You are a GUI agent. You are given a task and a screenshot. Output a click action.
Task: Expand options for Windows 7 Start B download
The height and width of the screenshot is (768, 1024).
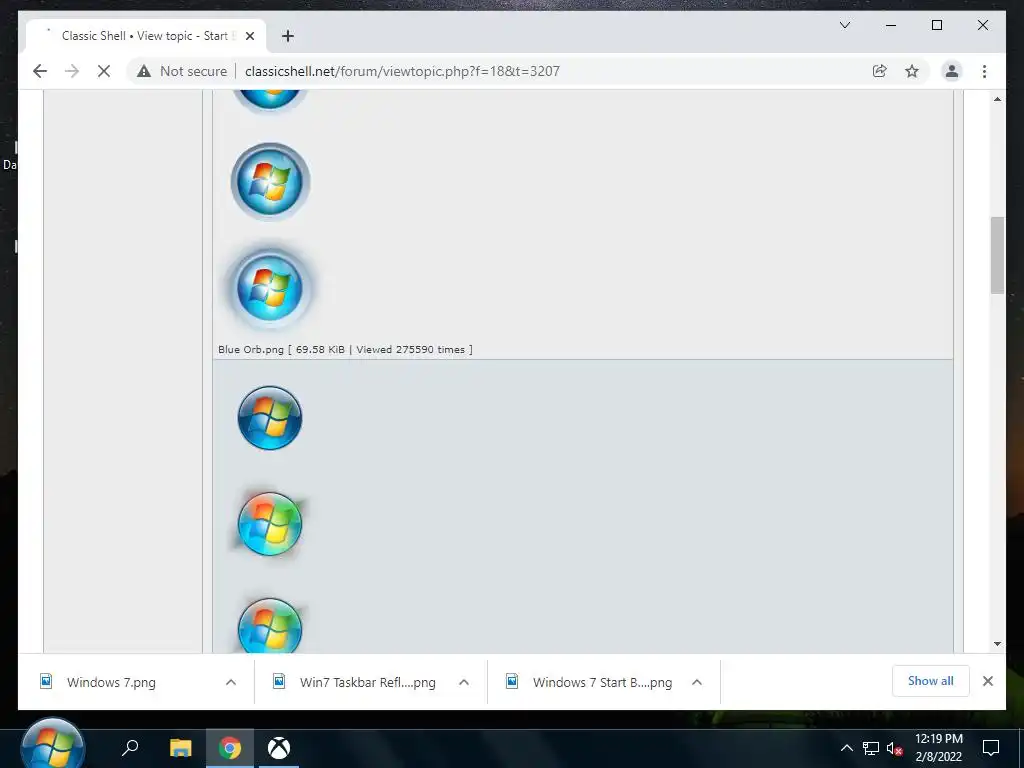(697, 682)
